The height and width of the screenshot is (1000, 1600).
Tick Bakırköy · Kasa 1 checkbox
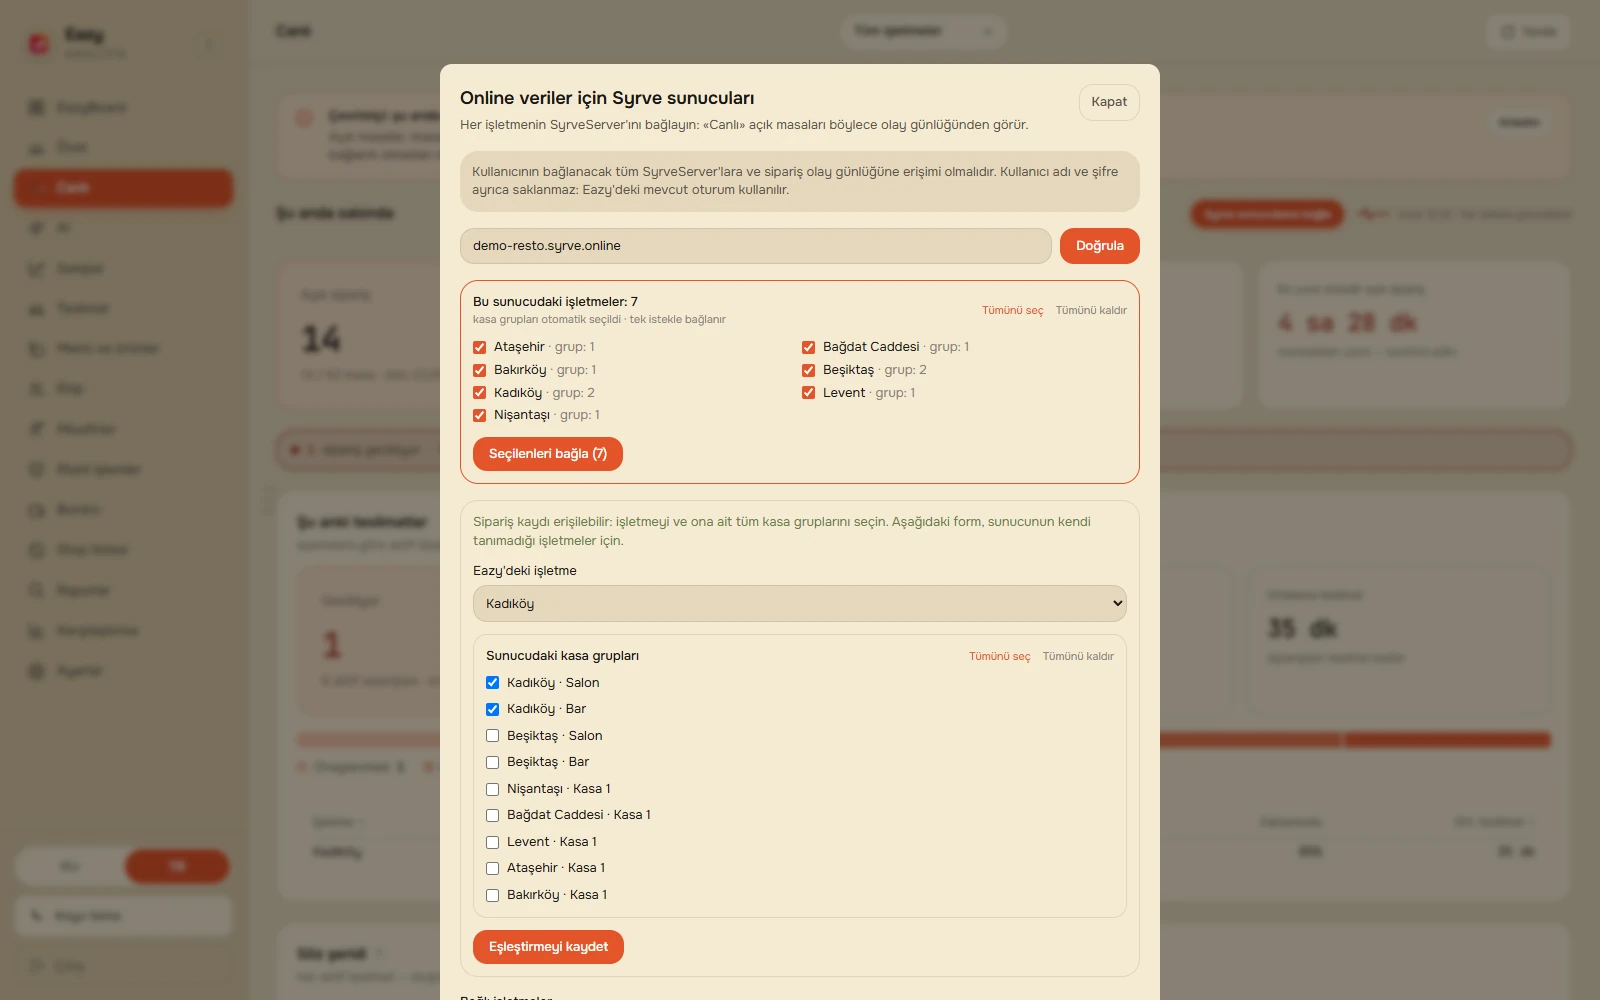493,895
